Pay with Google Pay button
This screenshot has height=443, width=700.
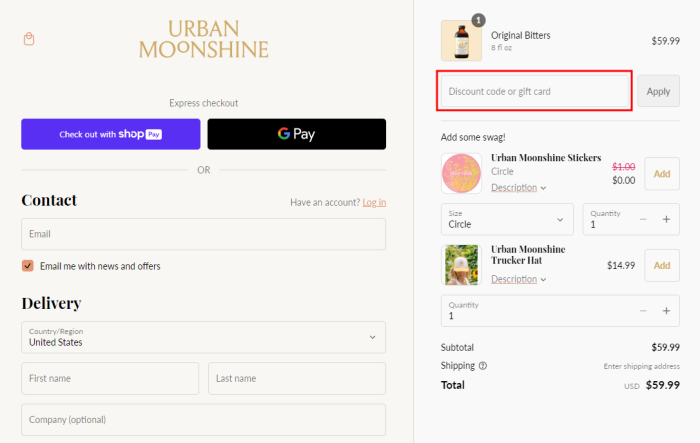[x=296, y=134]
